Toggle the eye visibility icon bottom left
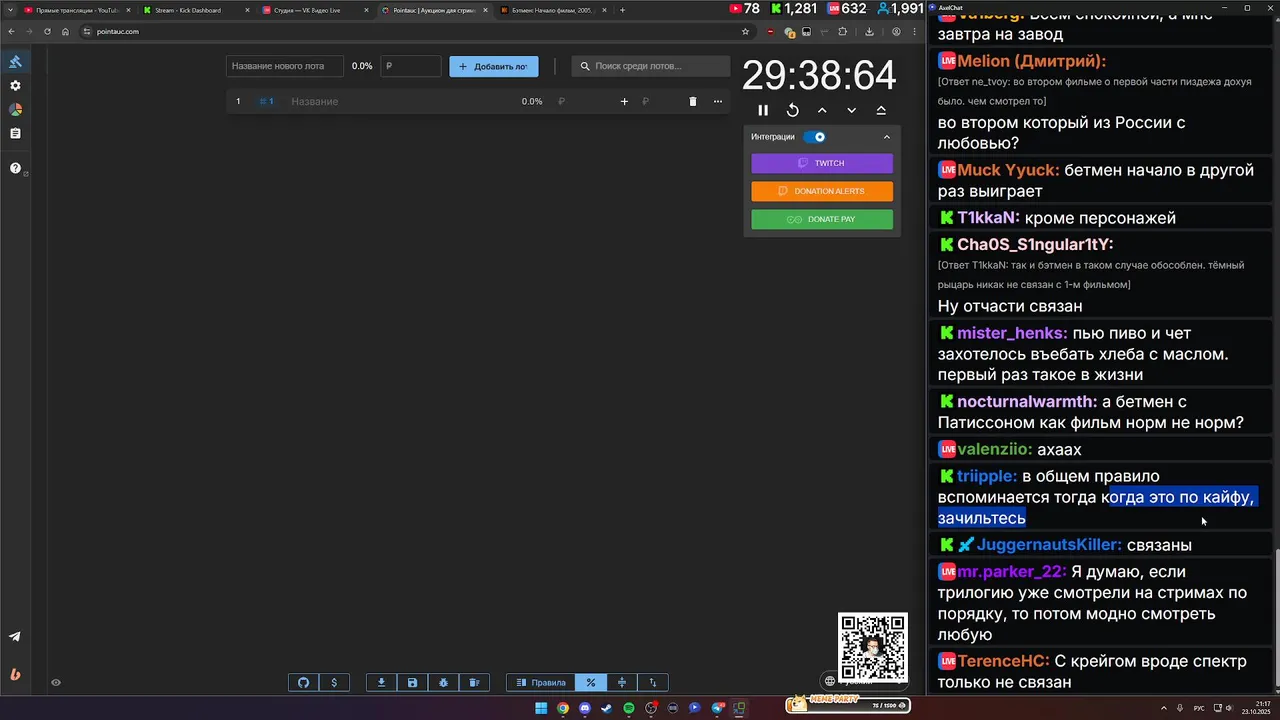Viewport: 1280px width, 720px height. coord(56,683)
